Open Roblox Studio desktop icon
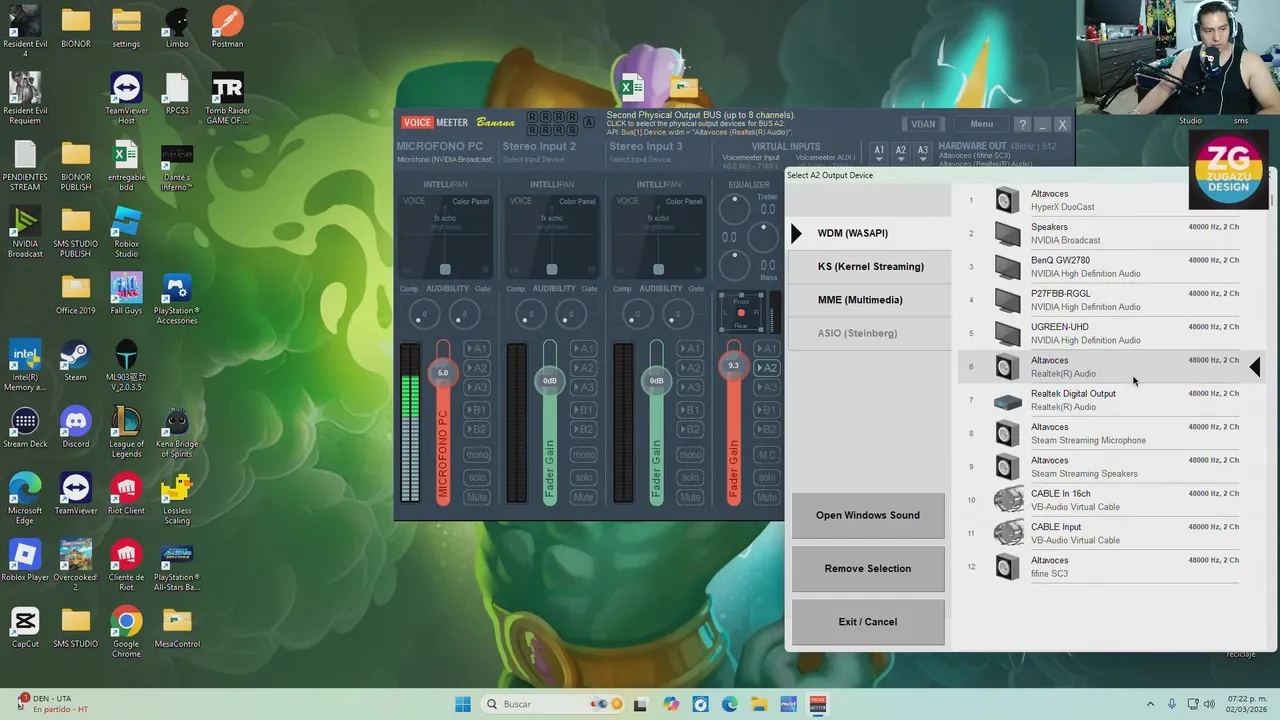Screen dimensions: 1280x720 [x=126, y=232]
